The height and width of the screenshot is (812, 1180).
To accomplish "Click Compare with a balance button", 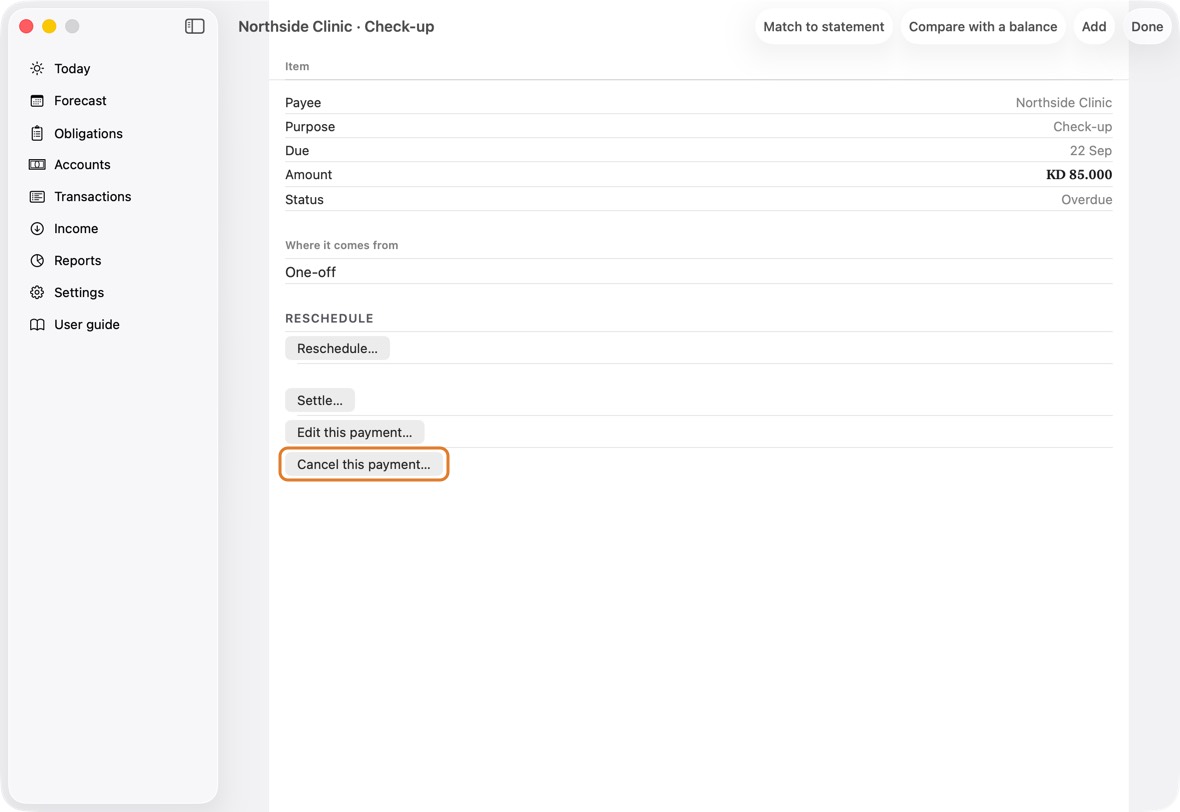I will (983, 26).
